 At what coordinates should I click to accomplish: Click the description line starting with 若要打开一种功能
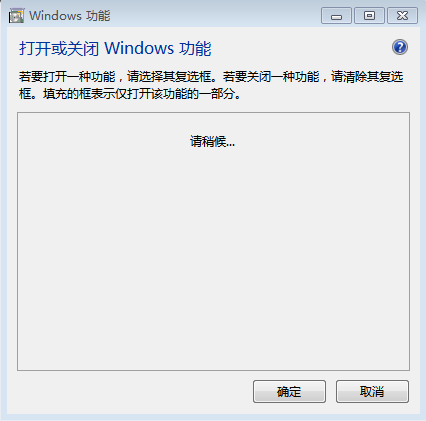(x=211, y=77)
